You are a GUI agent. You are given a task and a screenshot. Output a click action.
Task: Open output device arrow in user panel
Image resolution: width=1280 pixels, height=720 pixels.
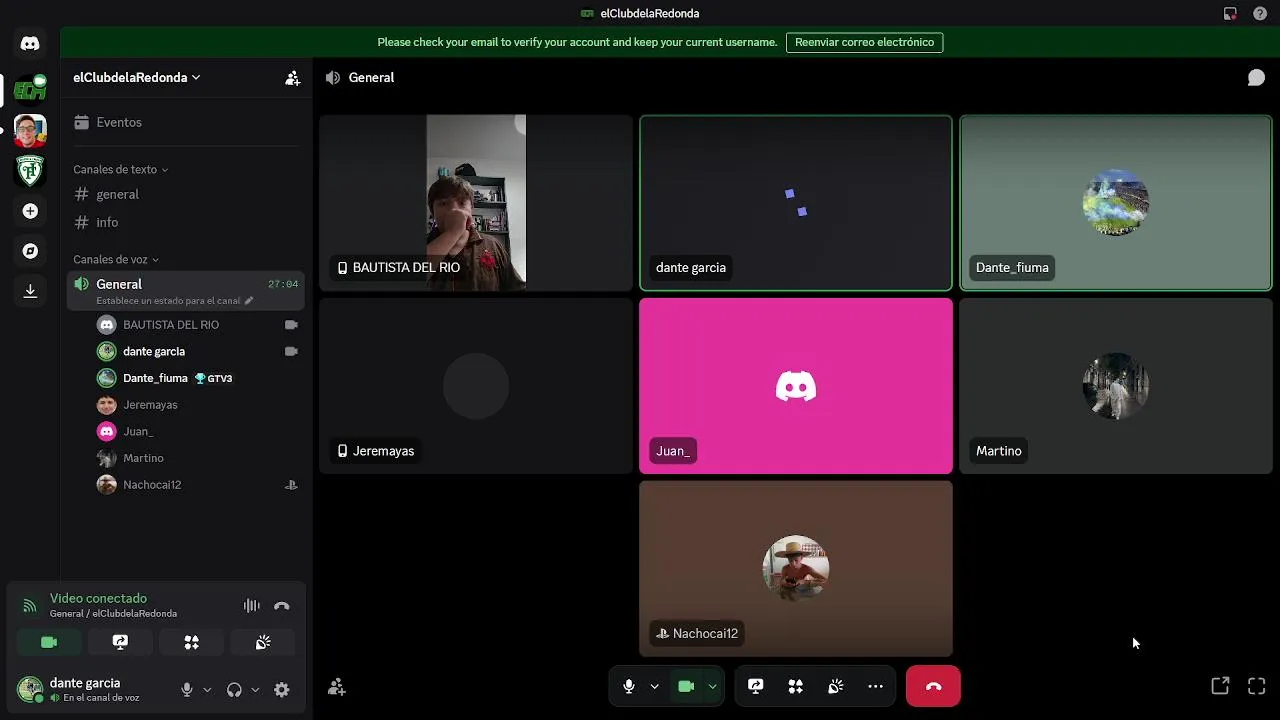point(255,689)
